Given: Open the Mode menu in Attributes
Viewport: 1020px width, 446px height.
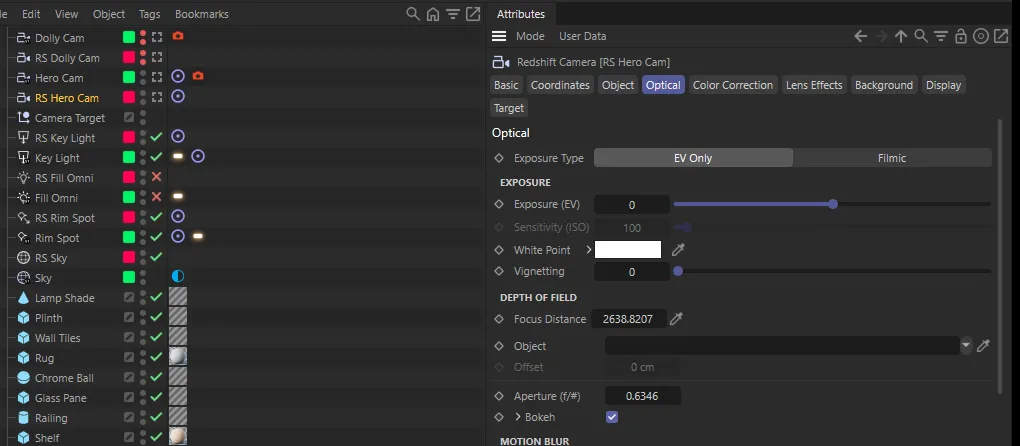Looking at the screenshot, I should pos(530,36).
